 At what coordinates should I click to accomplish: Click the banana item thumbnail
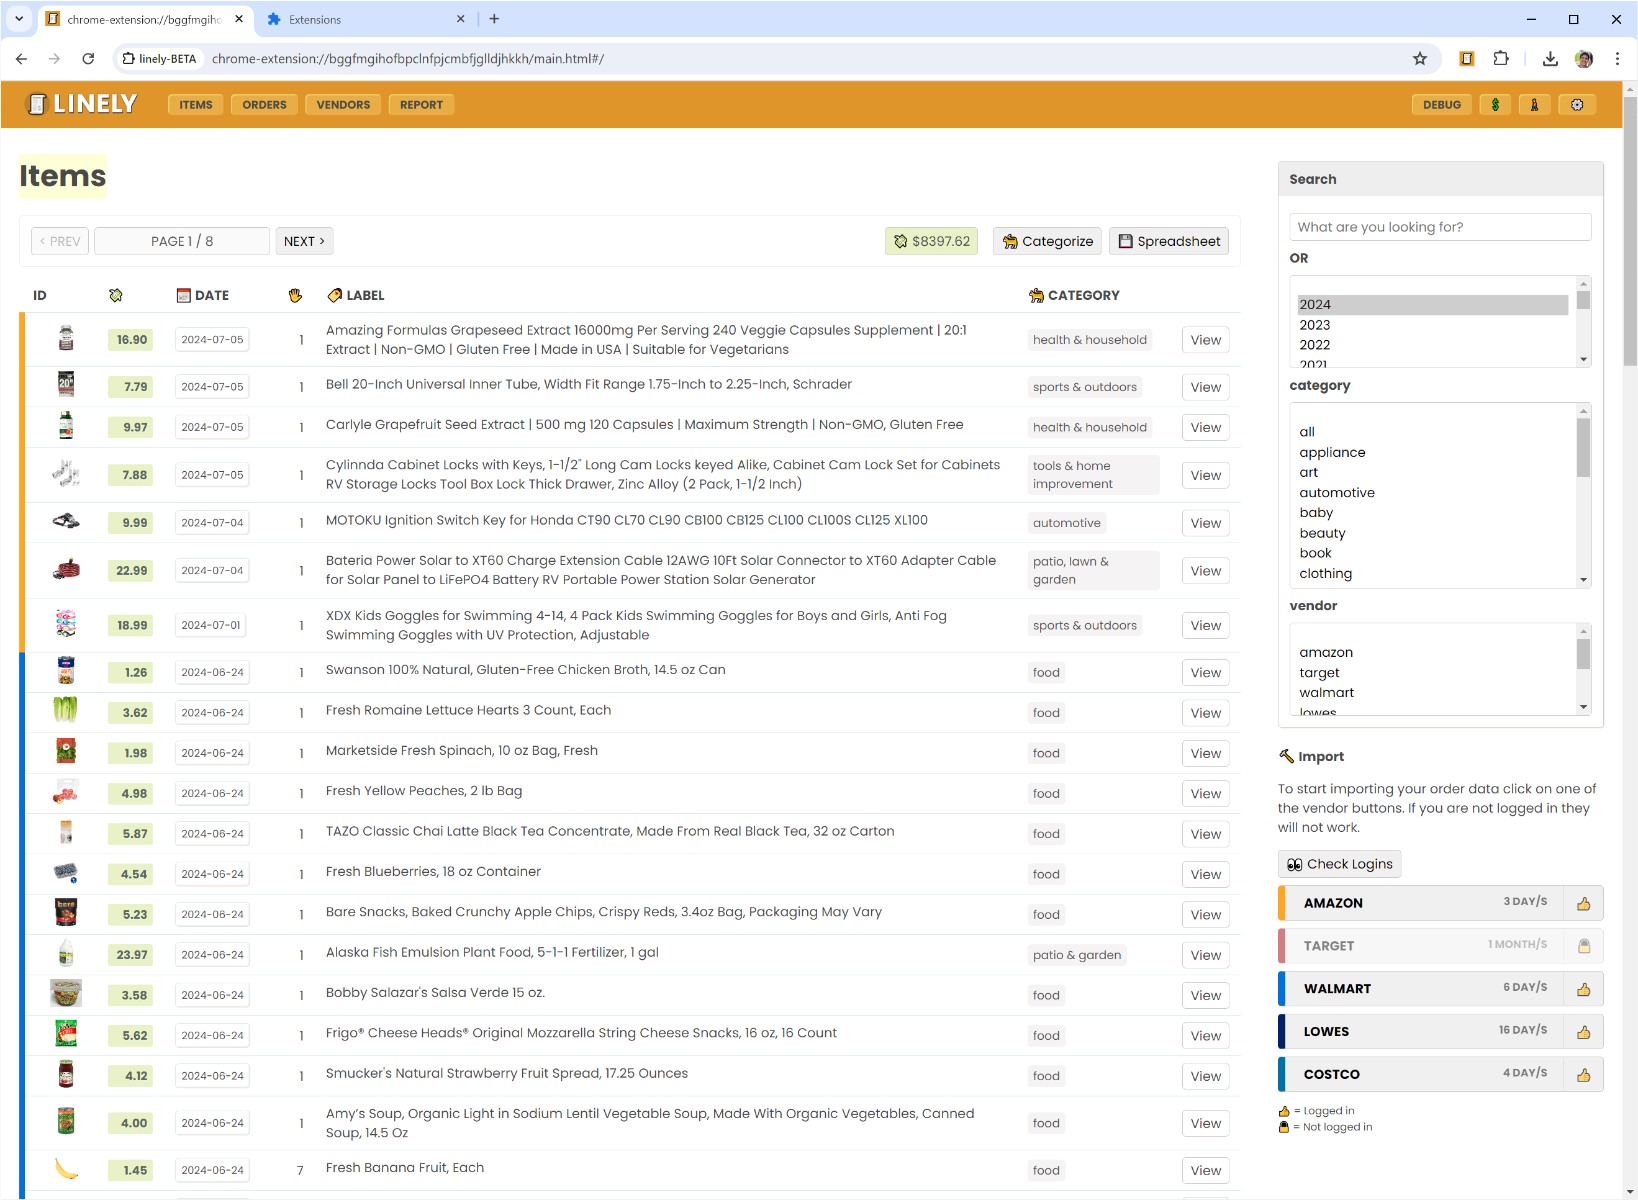pos(66,1169)
